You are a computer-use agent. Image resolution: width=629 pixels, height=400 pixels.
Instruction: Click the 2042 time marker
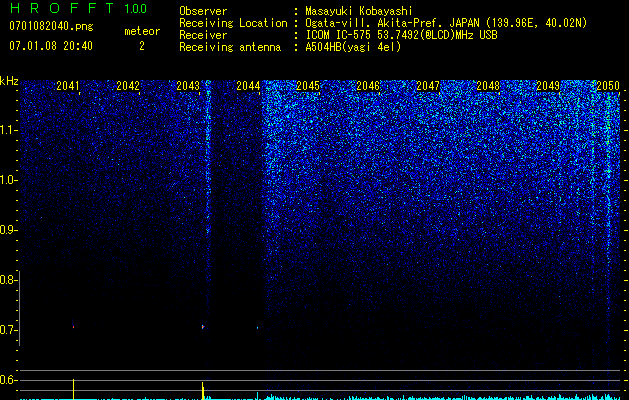(128, 85)
